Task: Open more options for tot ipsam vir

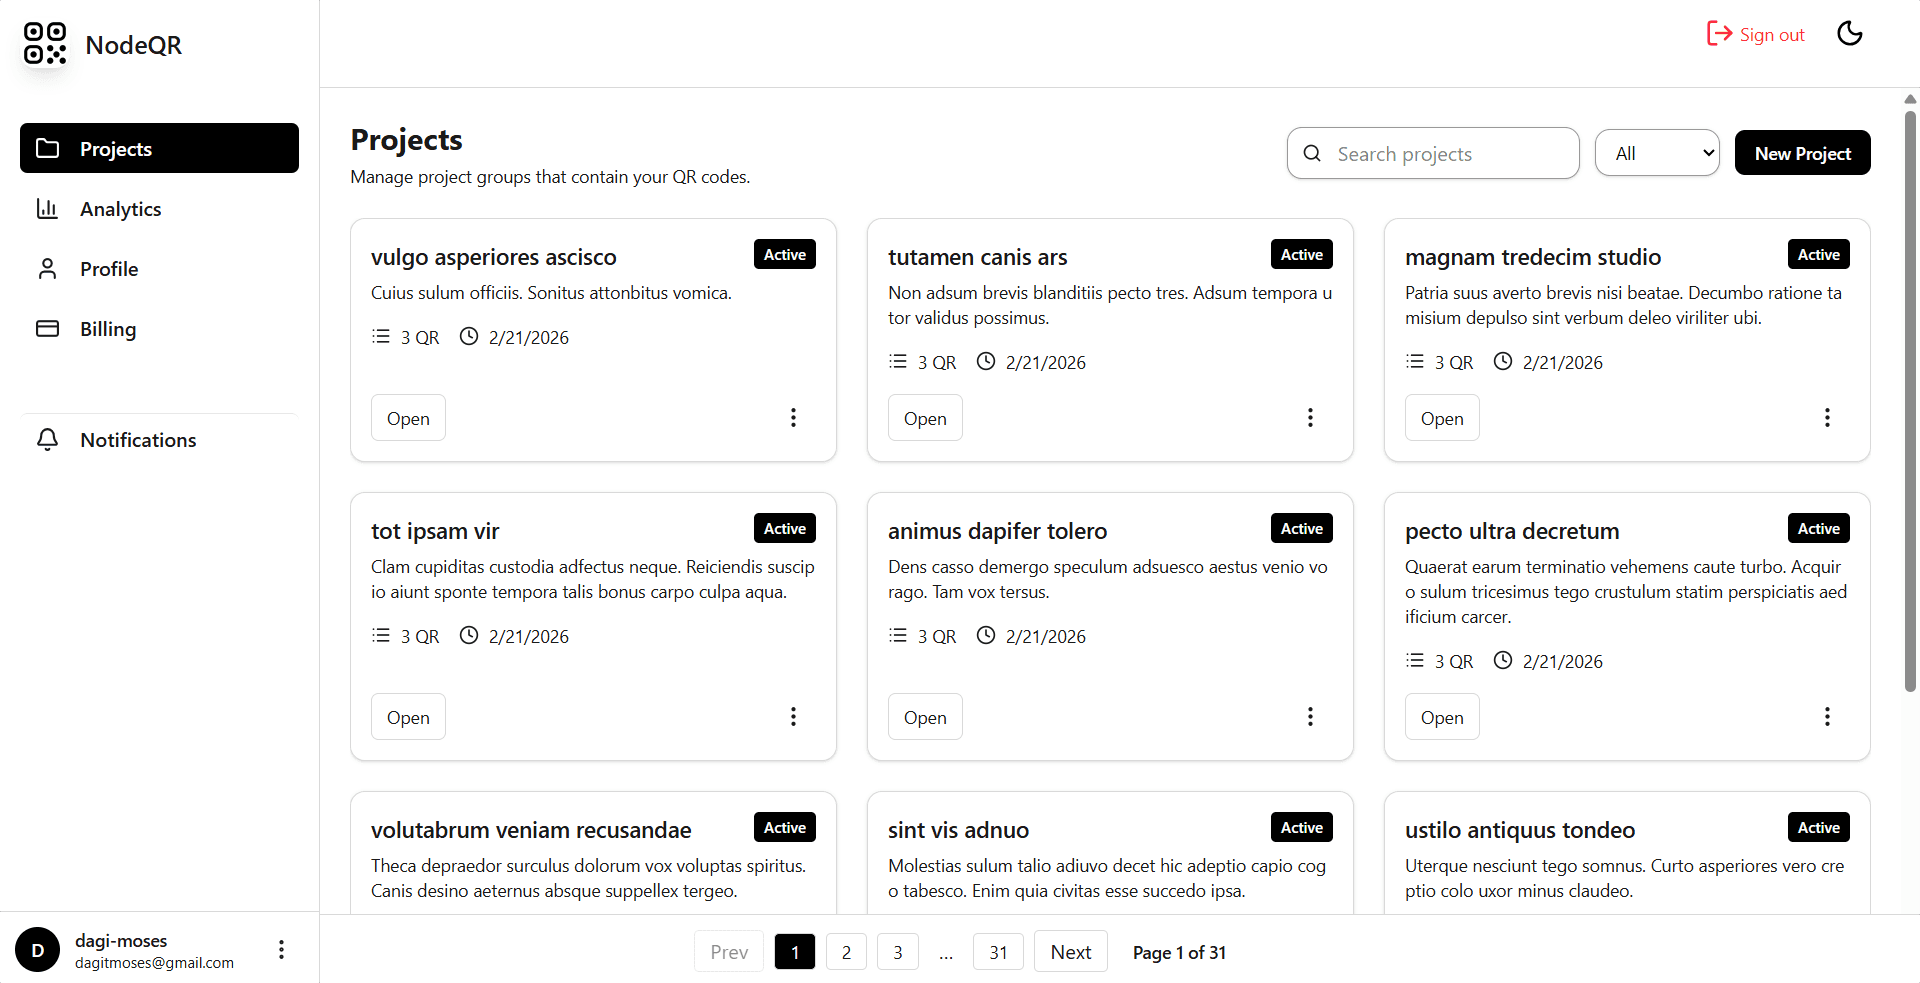Action: coord(793,716)
